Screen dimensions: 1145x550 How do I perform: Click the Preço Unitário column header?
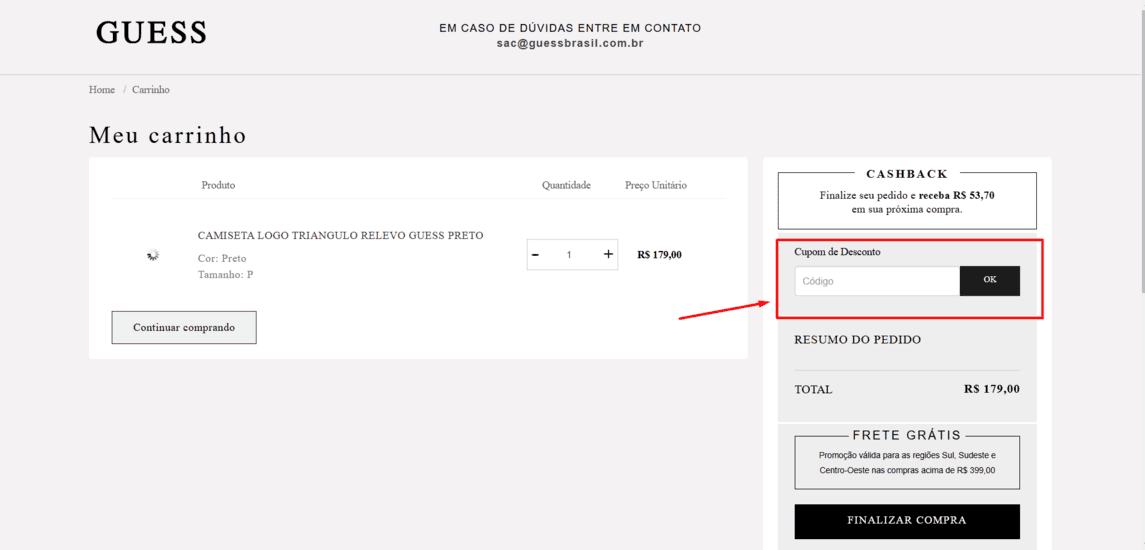tap(656, 186)
